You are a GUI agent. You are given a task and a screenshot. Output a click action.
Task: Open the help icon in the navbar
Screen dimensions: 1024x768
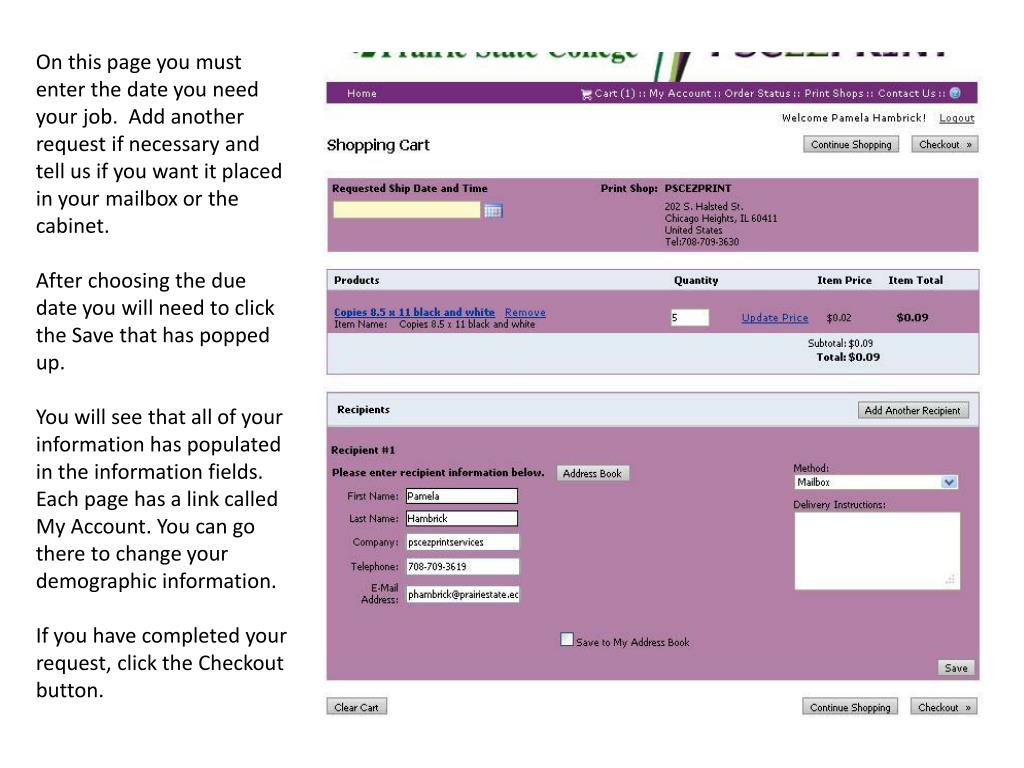tap(955, 93)
